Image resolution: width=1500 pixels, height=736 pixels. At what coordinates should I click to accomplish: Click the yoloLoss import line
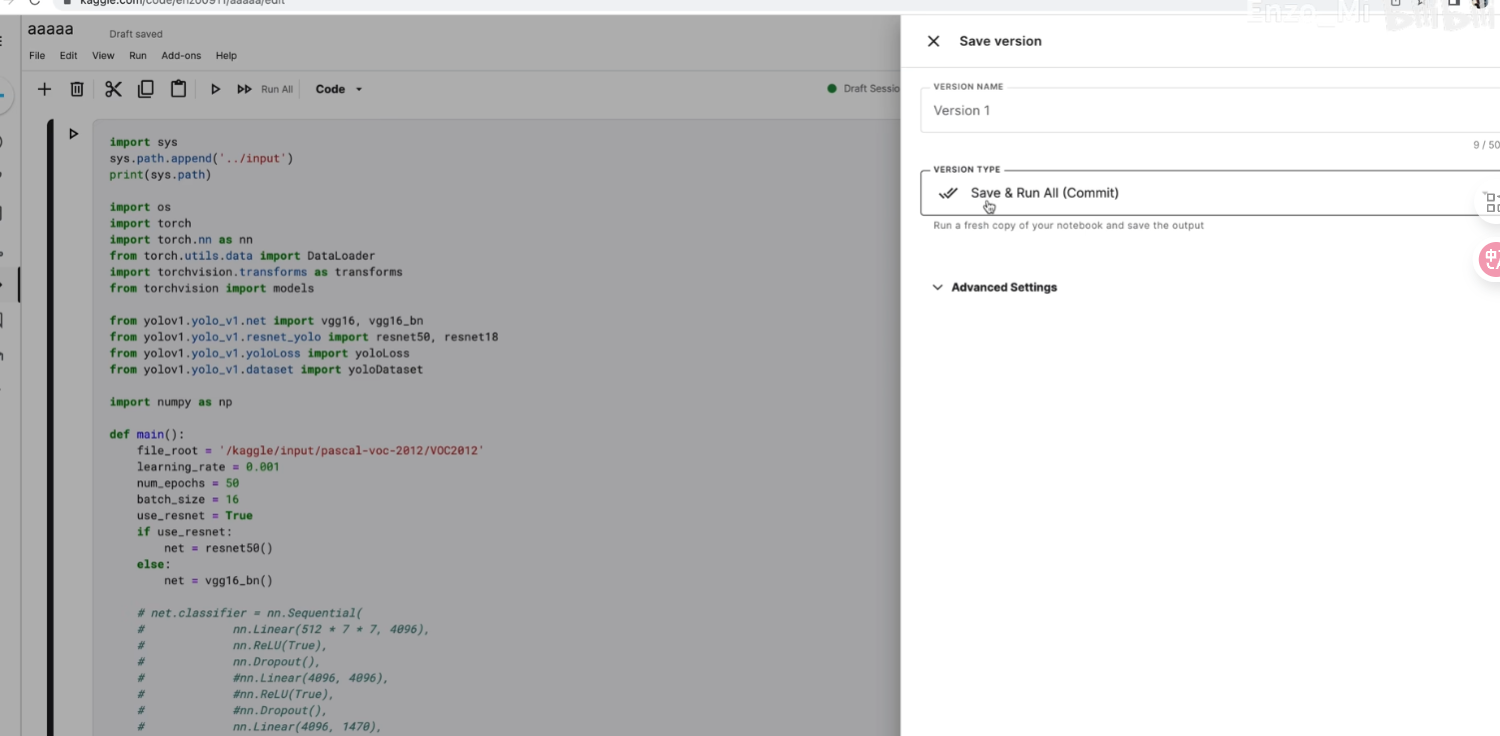pyautogui.click(x=259, y=353)
